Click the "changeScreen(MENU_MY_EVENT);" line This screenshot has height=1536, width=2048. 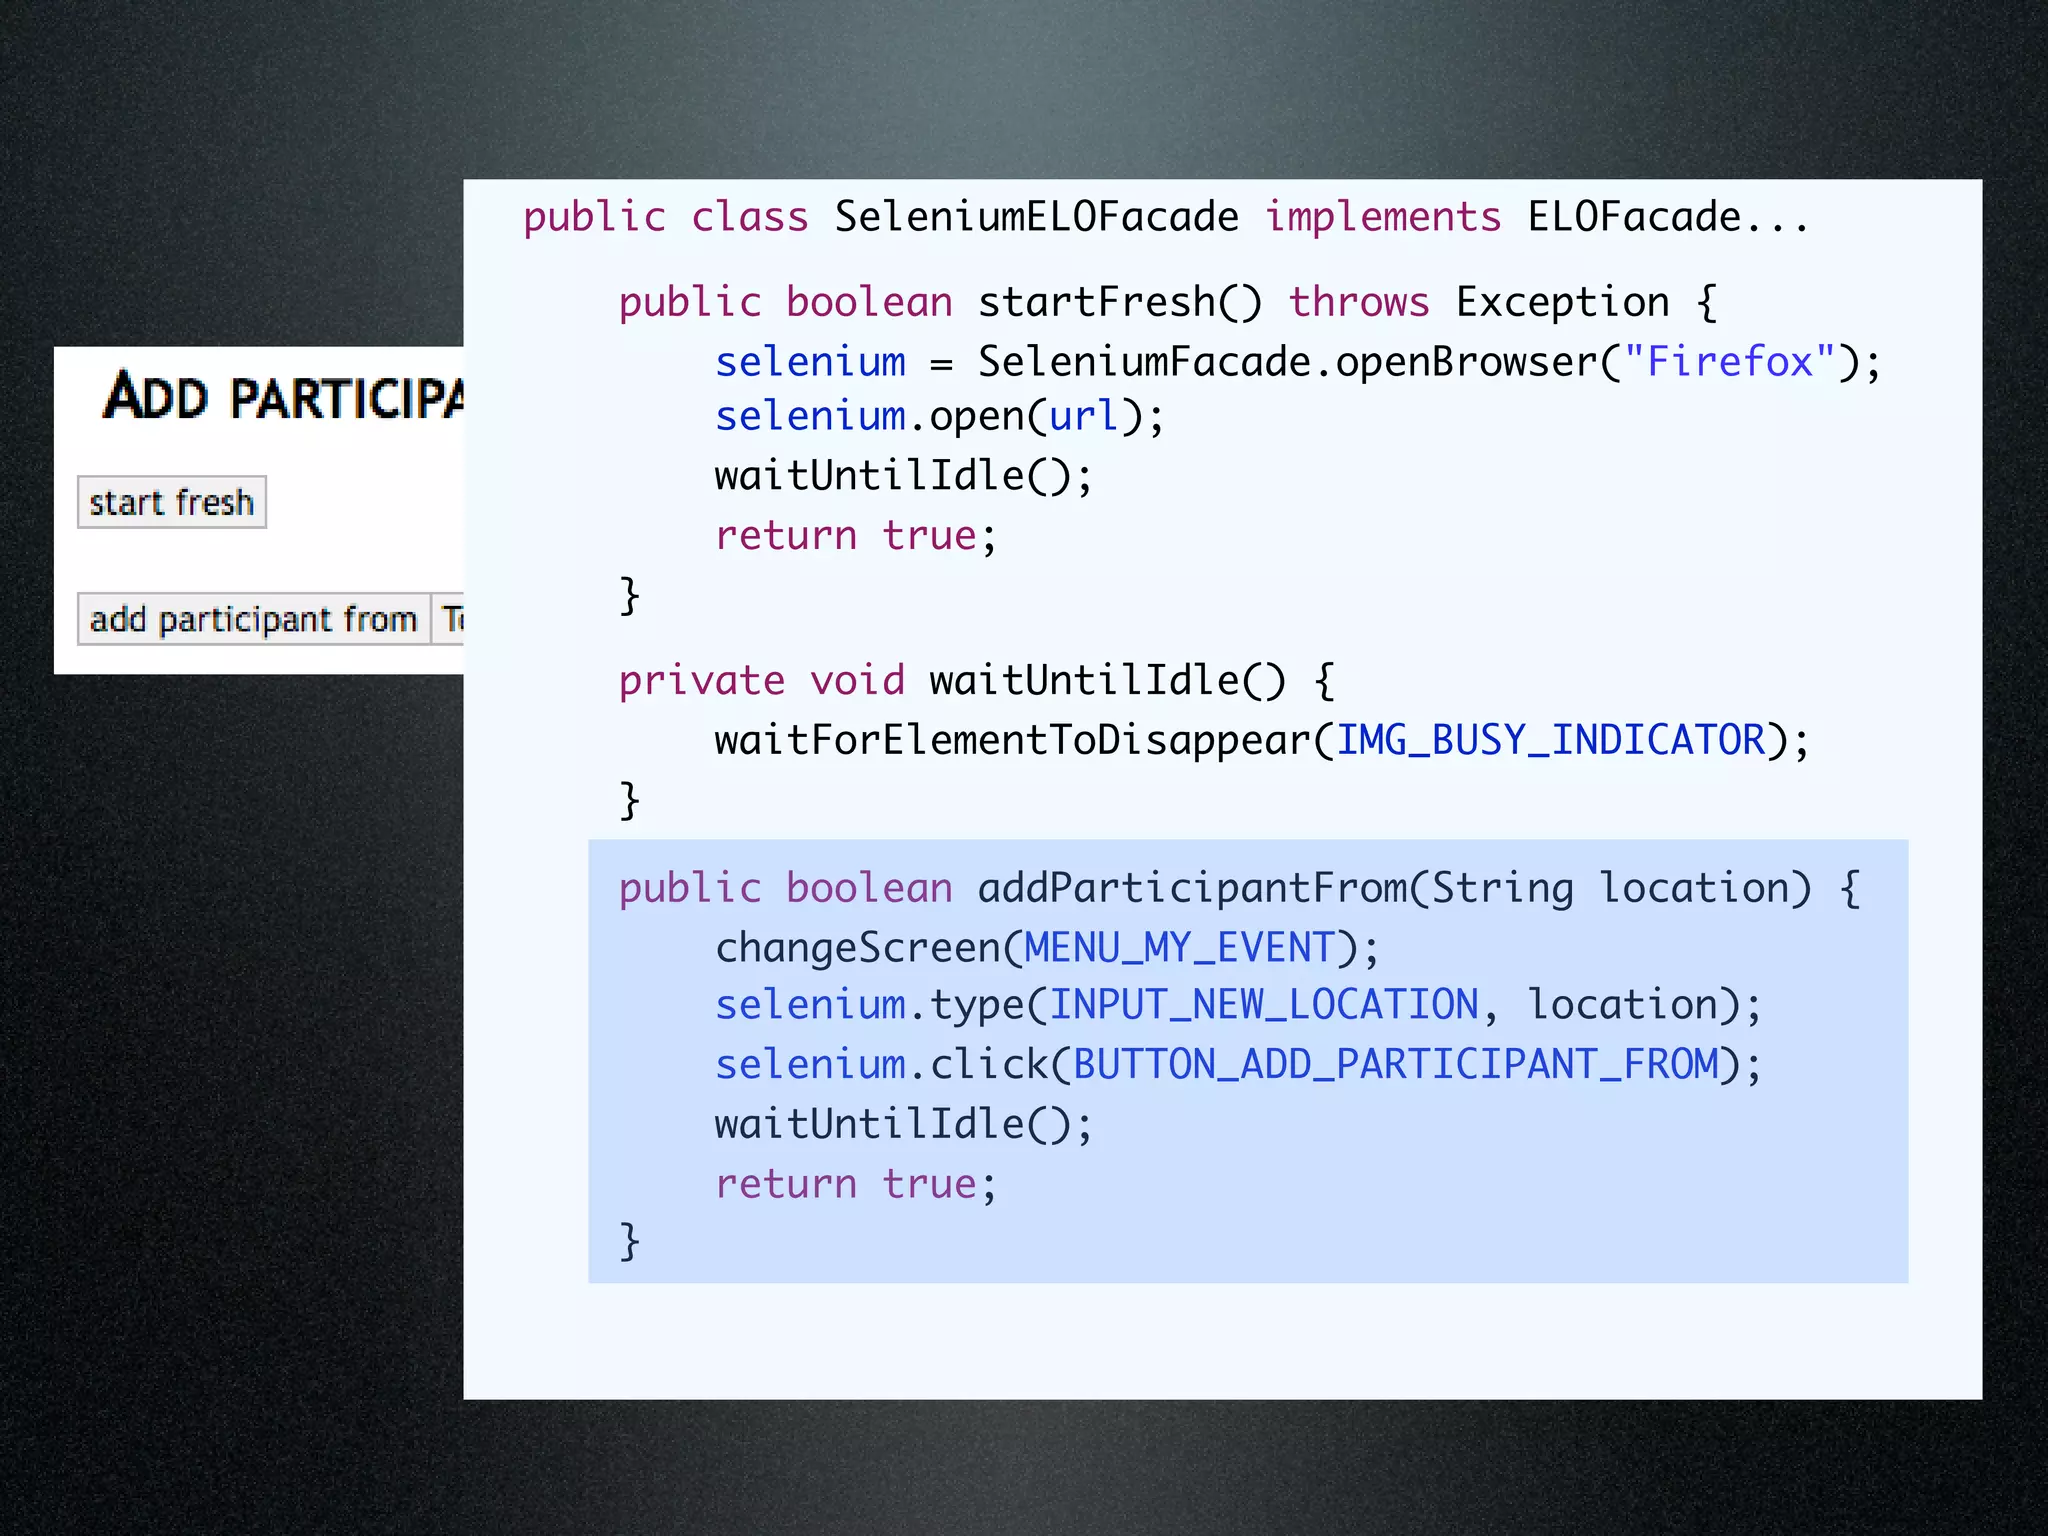(1047, 948)
